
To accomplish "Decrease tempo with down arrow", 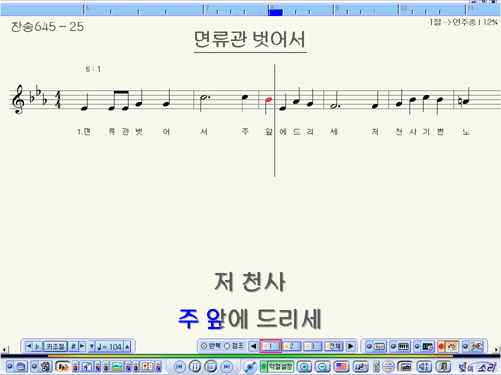I will [92, 347].
